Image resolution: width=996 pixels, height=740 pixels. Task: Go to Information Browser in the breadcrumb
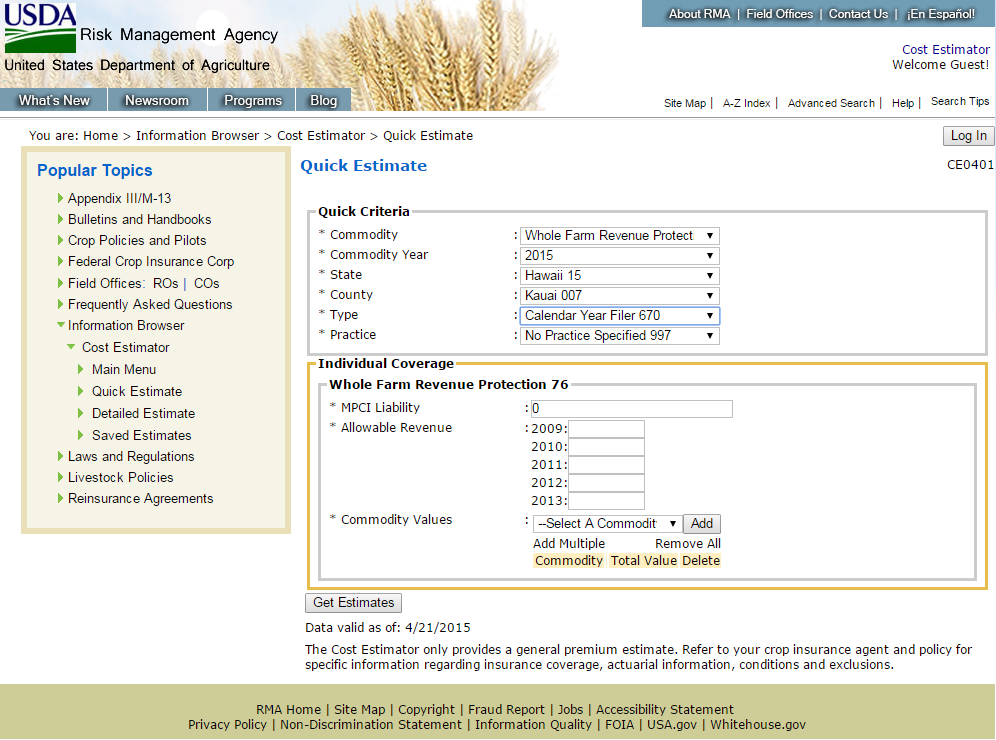click(x=198, y=136)
